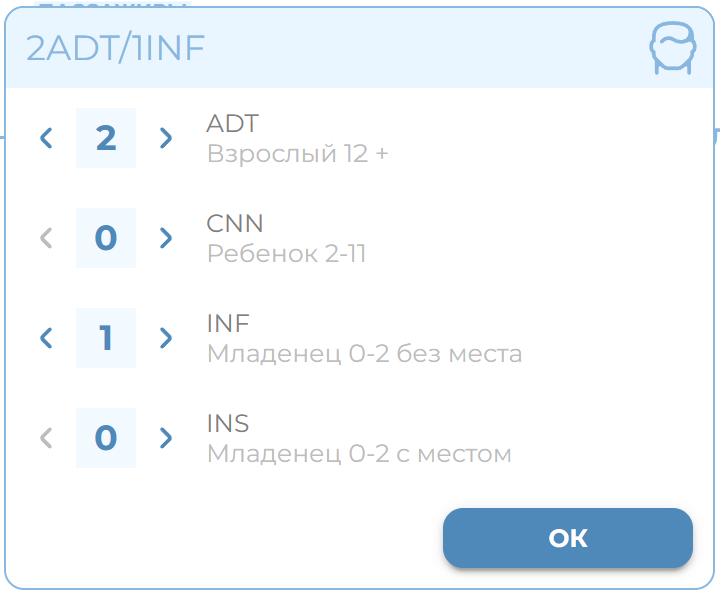The image size is (720, 594).
Task: Increase the INF infant passenger count
Action: pyautogui.click(x=166, y=338)
